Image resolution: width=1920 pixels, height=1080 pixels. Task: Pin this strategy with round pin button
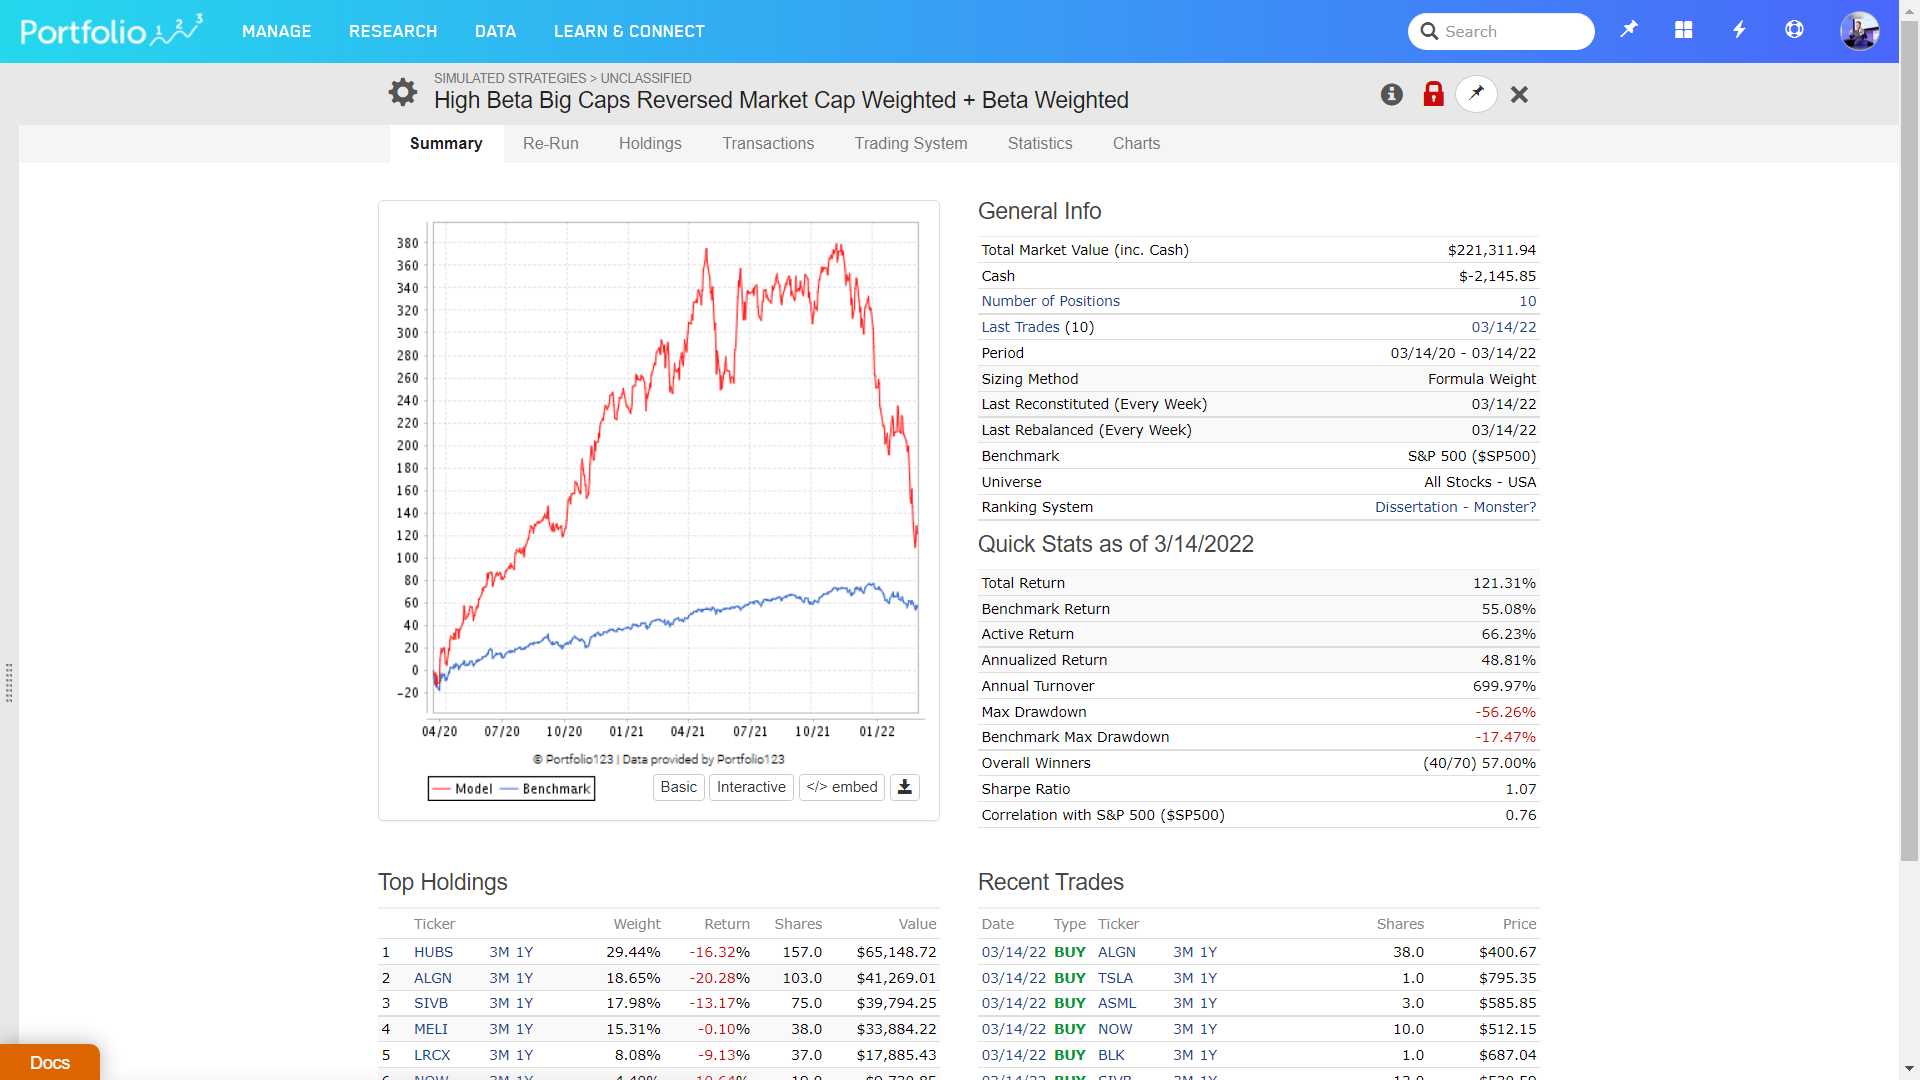pyautogui.click(x=1476, y=94)
